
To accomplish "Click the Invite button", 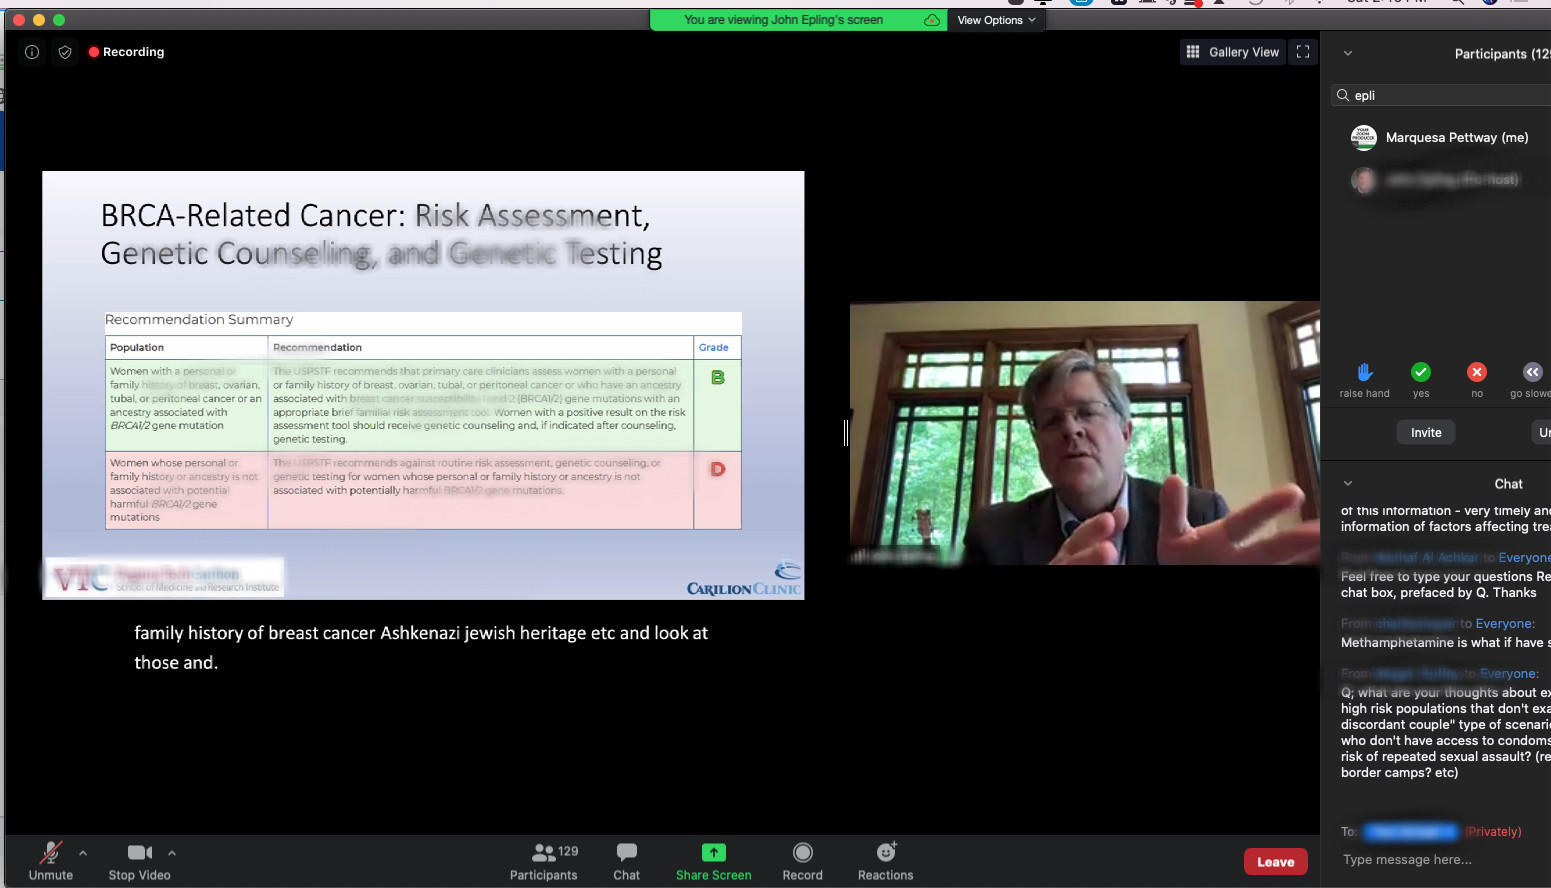I will pos(1426,432).
